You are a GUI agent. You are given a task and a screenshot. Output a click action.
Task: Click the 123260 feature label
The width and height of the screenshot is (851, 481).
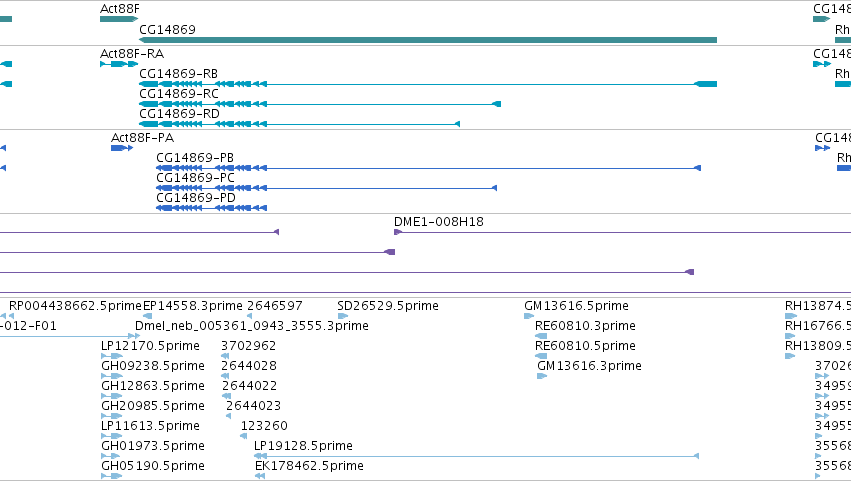click(264, 426)
